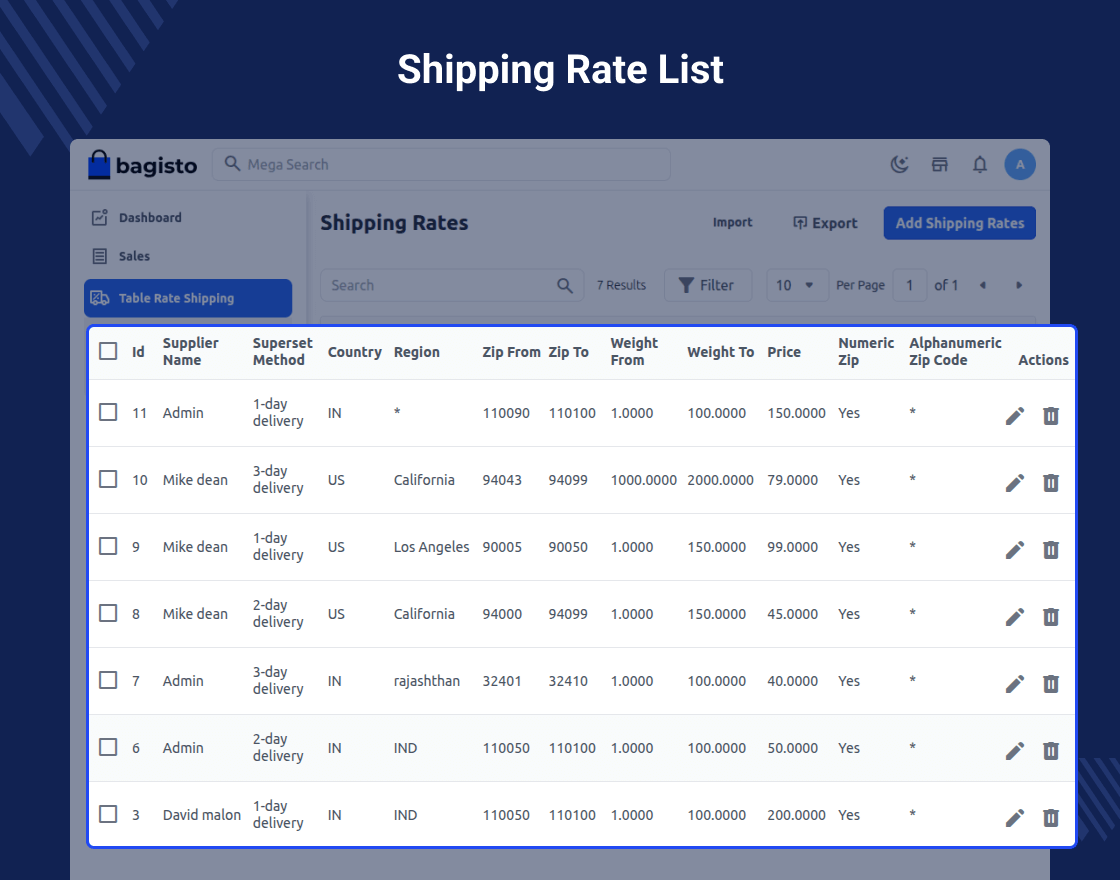The width and height of the screenshot is (1120, 880).
Task: Delete shipping rate Id 8
Action: click(x=1051, y=617)
